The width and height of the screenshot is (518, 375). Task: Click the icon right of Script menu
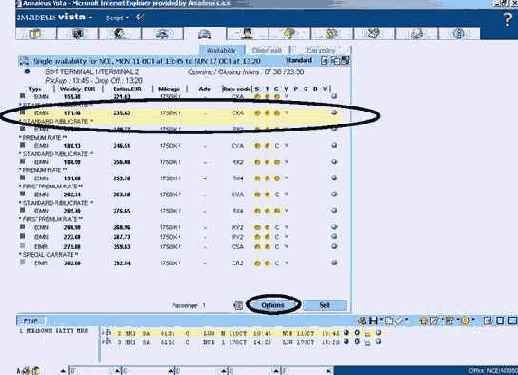pos(140,18)
